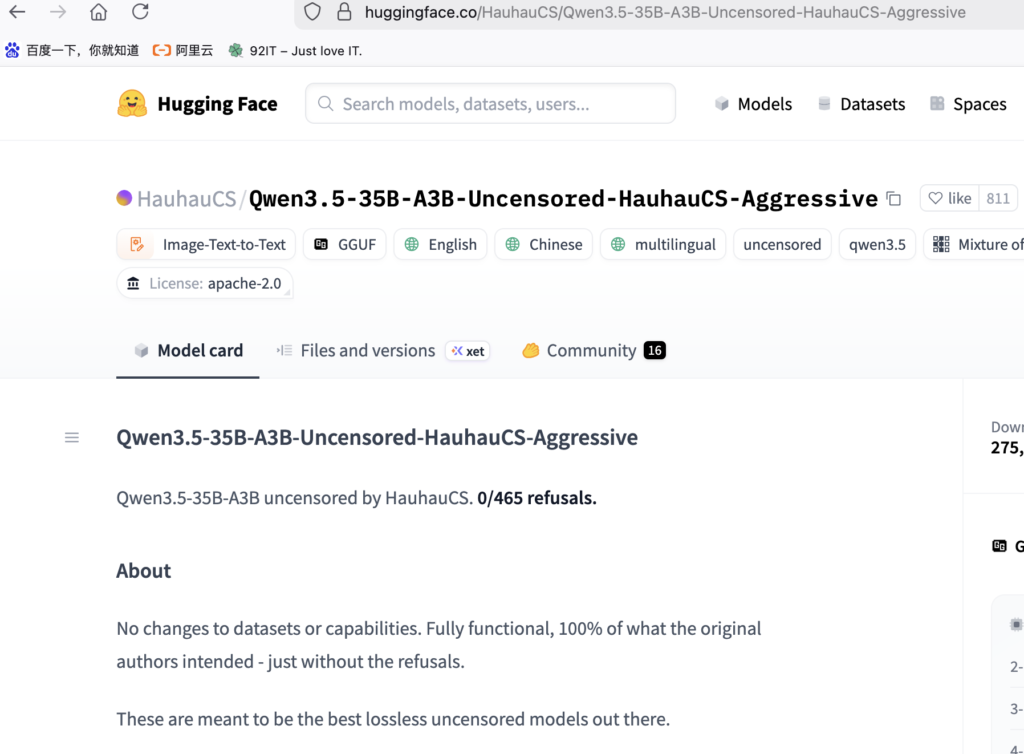The width and height of the screenshot is (1024, 754).
Task: Click the browser back arrow
Action: click(x=17, y=12)
